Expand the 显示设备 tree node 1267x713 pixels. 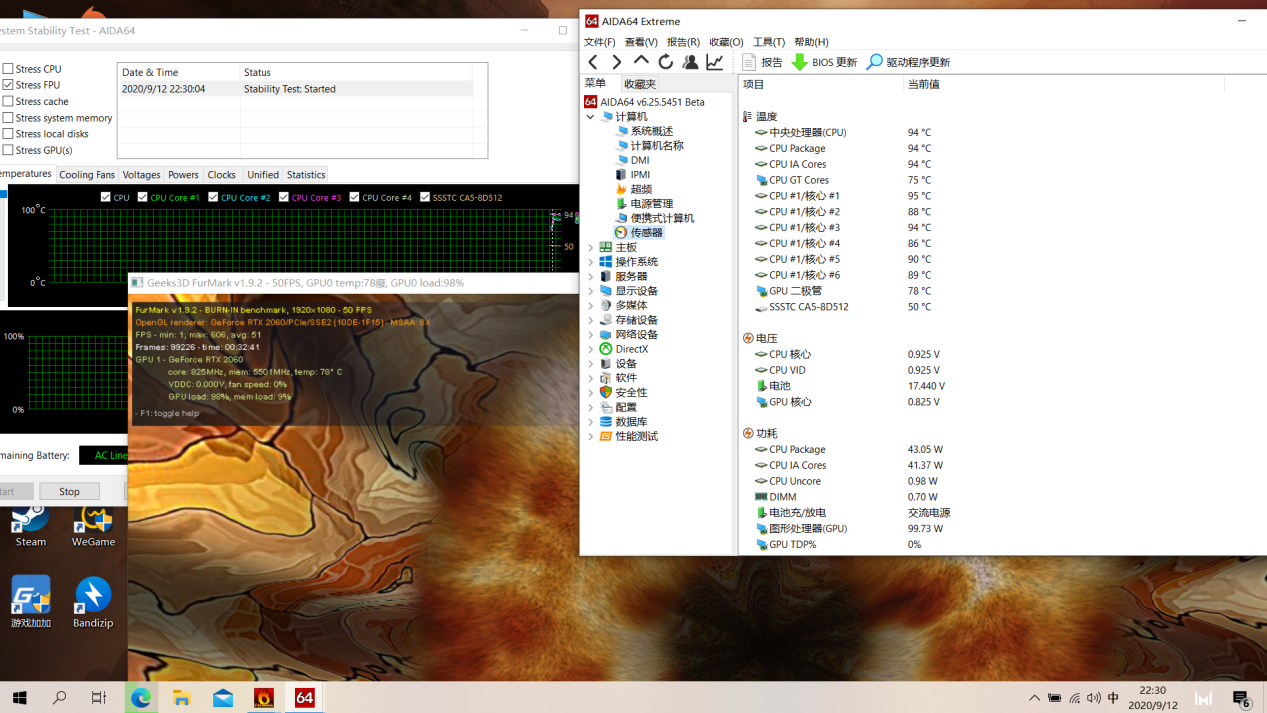pyautogui.click(x=590, y=291)
